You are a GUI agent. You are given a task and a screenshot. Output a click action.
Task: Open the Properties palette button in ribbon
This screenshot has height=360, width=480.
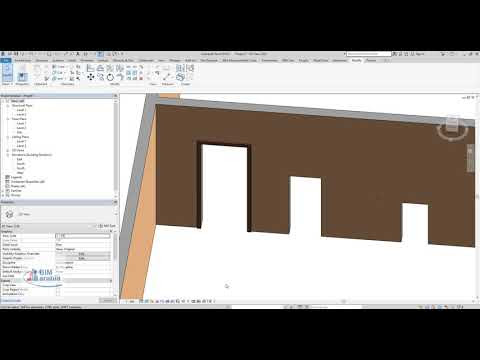pos(22,75)
